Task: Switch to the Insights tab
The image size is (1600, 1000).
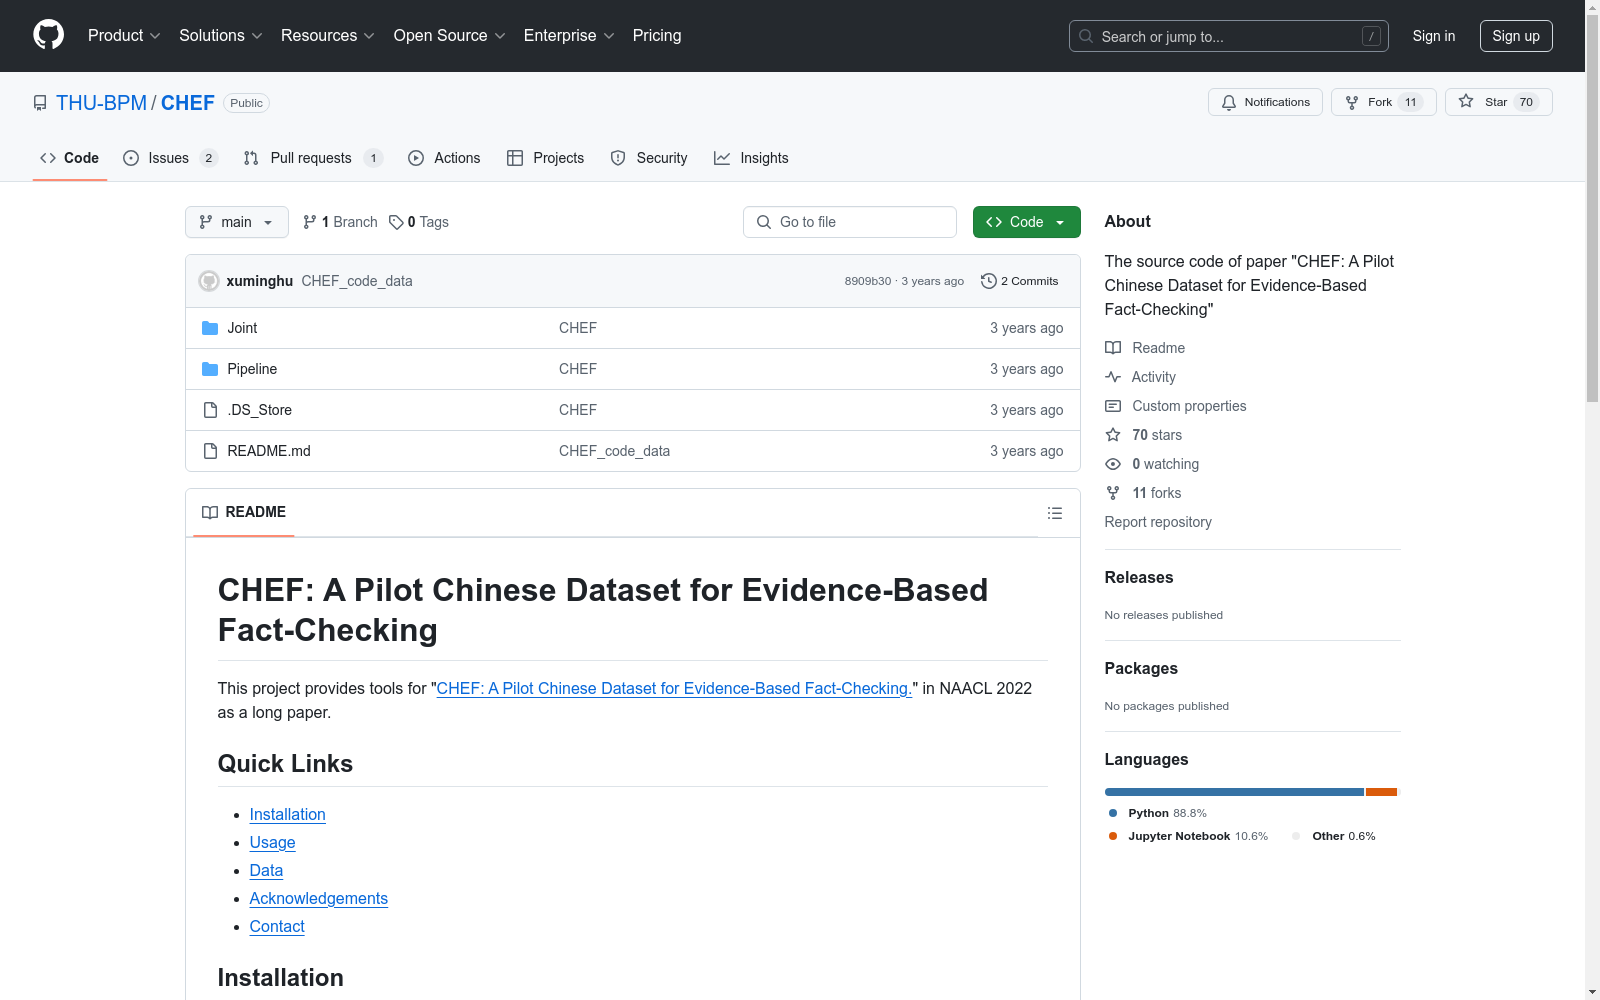Action: (x=751, y=158)
